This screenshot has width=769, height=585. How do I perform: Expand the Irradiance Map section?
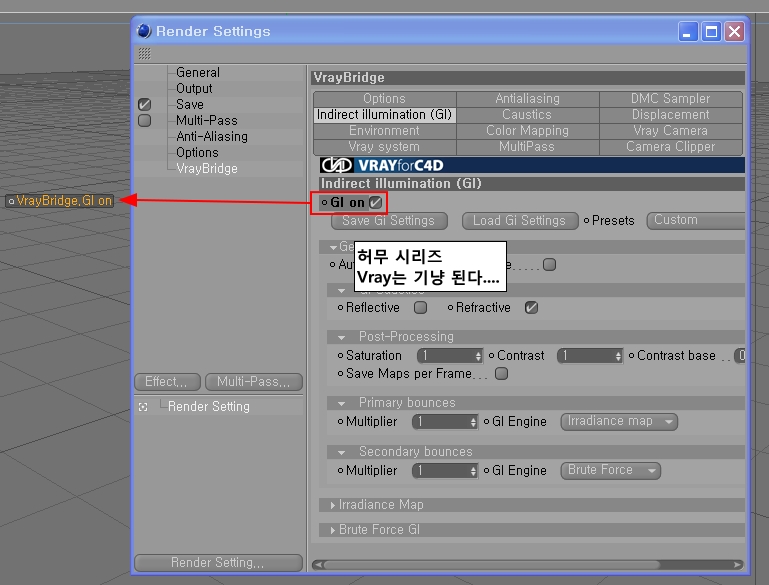pos(333,505)
